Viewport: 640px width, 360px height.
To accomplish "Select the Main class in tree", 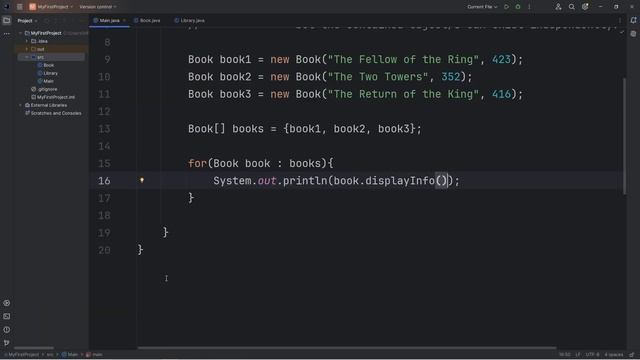I will coord(46,81).
